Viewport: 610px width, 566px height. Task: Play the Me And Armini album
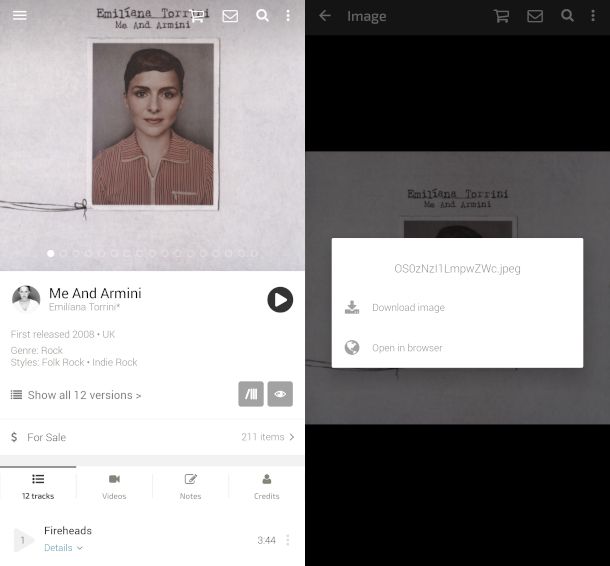click(280, 300)
